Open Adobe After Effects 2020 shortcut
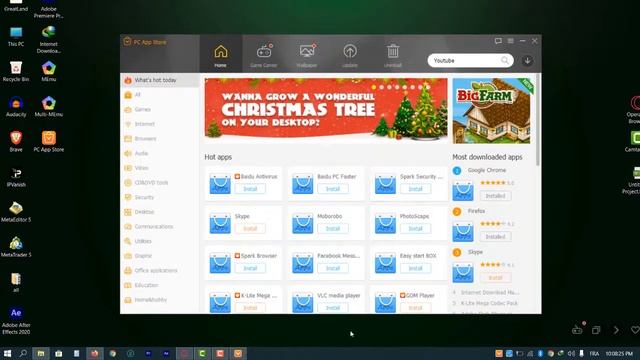 16,320
